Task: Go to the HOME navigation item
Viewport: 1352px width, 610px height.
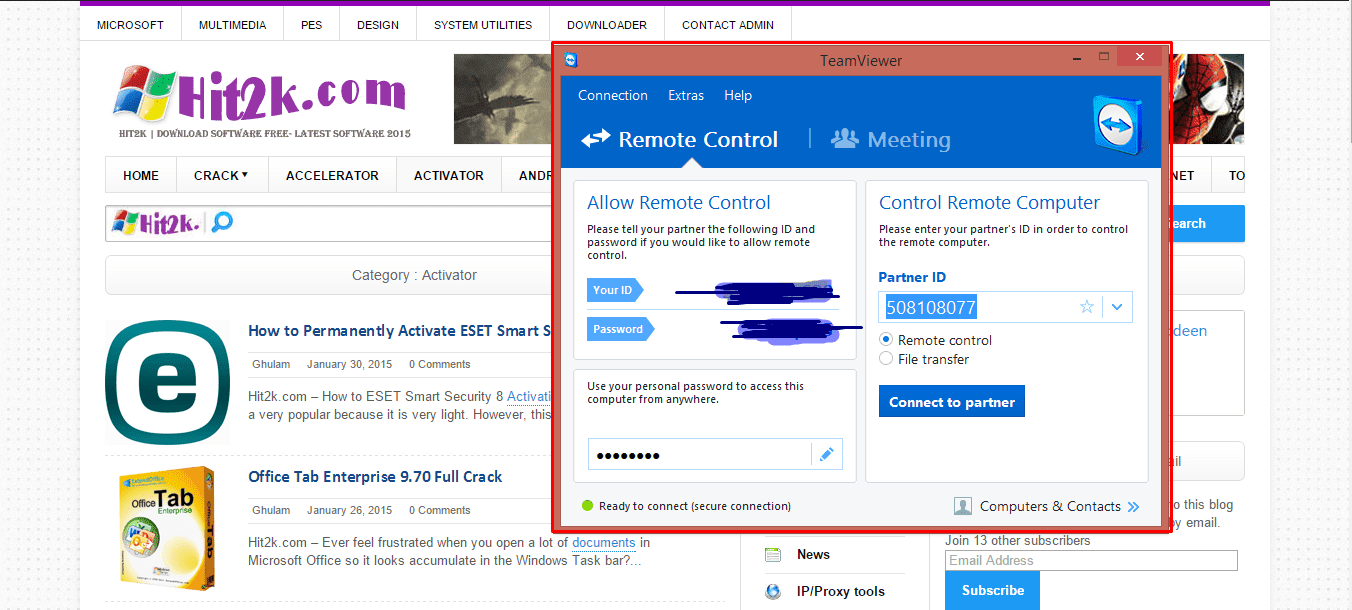Action: [141, 175]
